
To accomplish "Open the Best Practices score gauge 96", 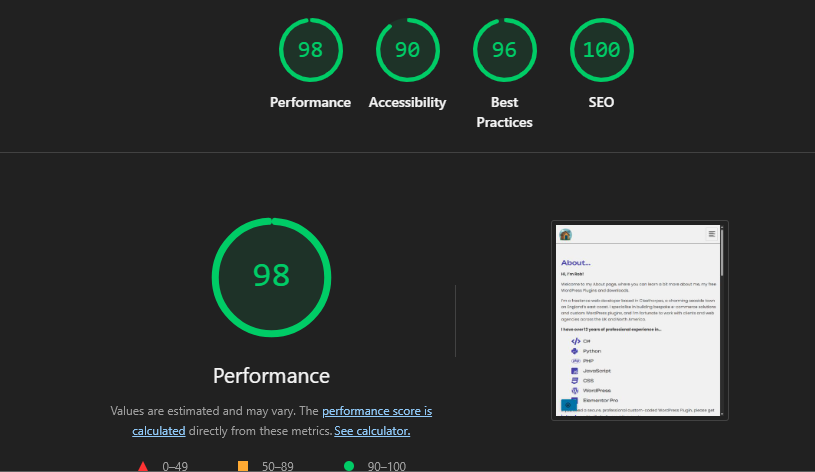I will 505,50.
